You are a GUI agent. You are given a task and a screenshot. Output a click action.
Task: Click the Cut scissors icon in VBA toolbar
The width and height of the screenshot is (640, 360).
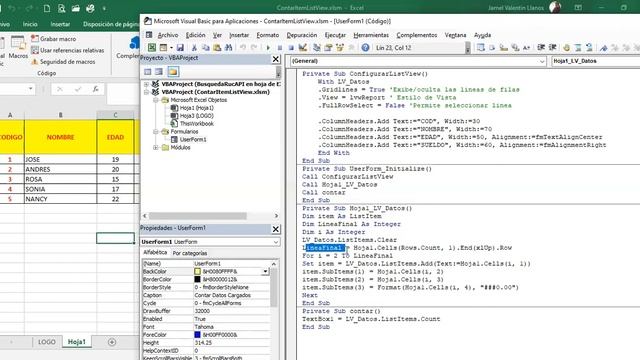click(x=194, y=48)
